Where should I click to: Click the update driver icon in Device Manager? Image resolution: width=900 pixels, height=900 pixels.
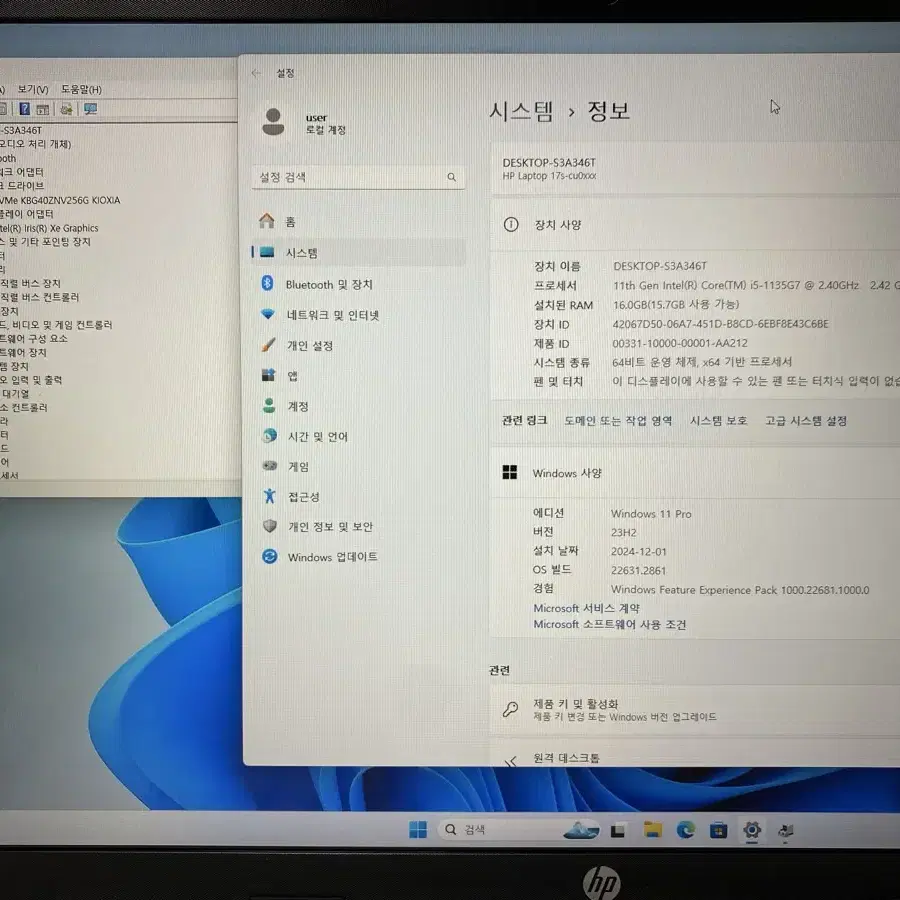click(66, 109)
